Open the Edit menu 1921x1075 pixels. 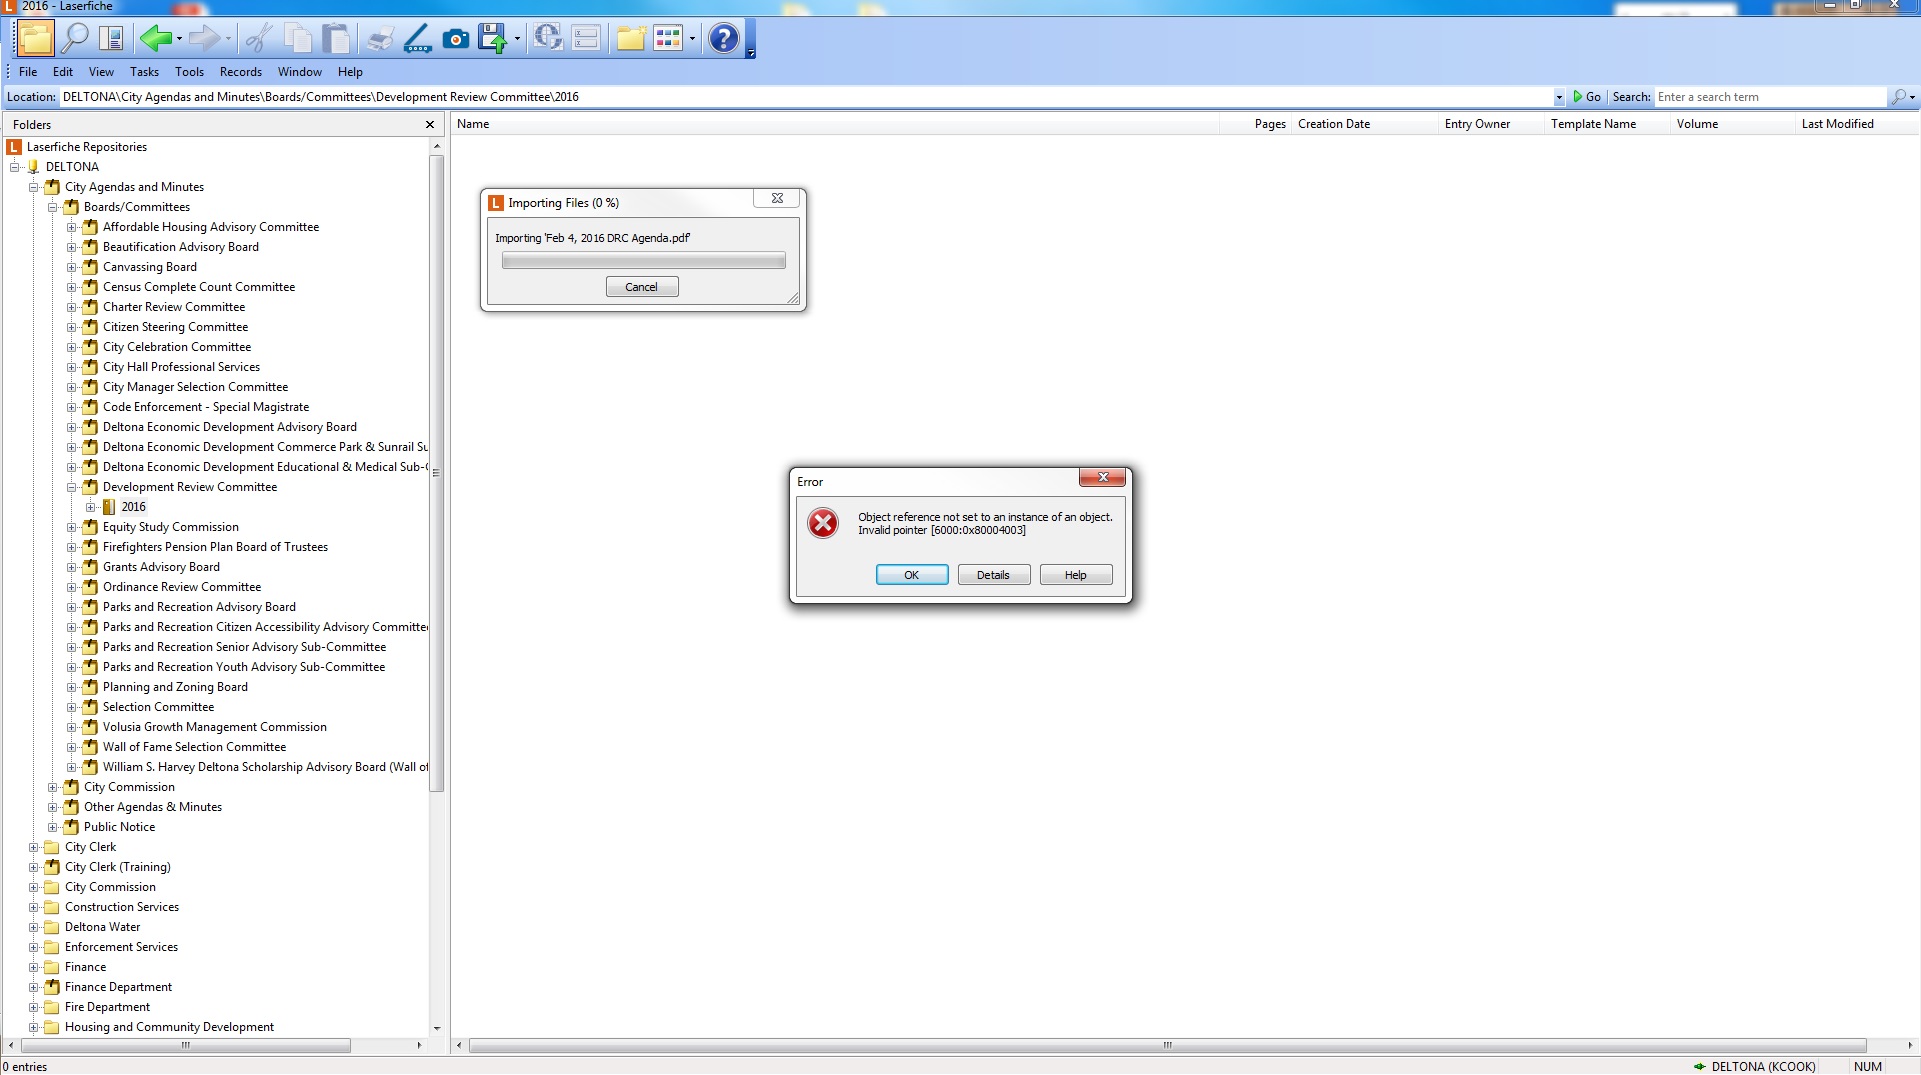tap(63, 72)
